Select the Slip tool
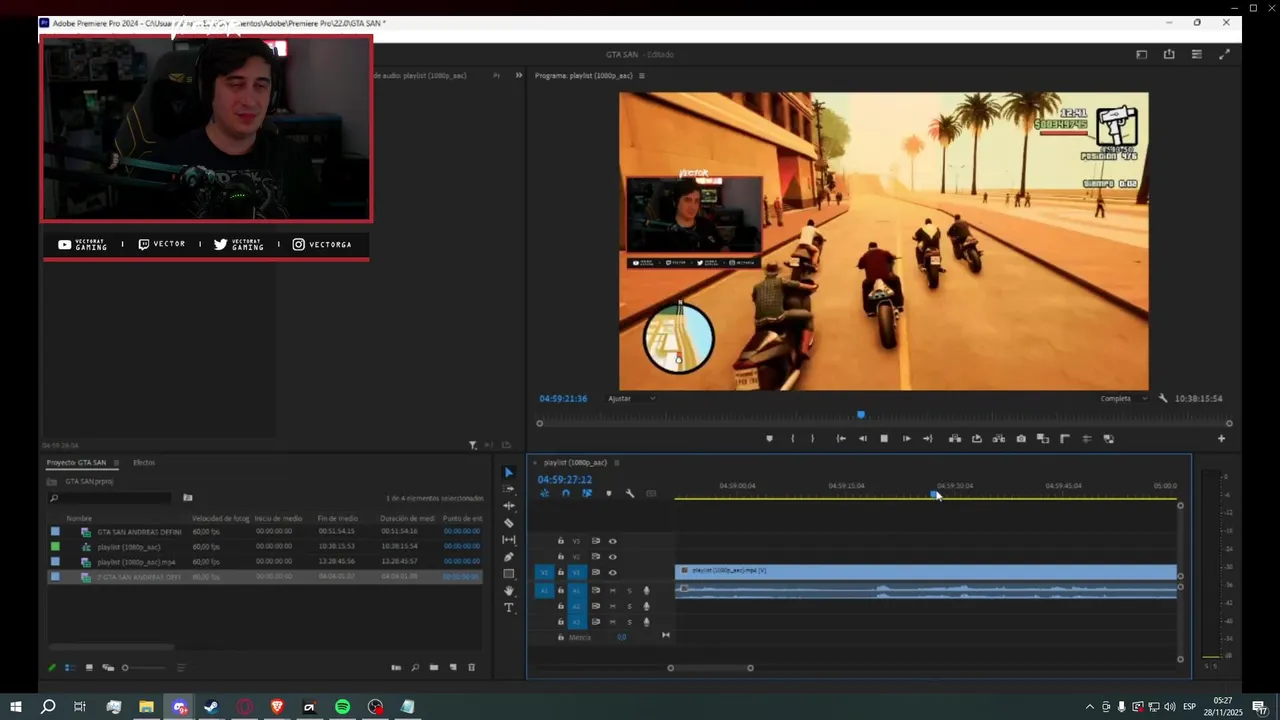1280x720 pixels. (x=509, y=540)
